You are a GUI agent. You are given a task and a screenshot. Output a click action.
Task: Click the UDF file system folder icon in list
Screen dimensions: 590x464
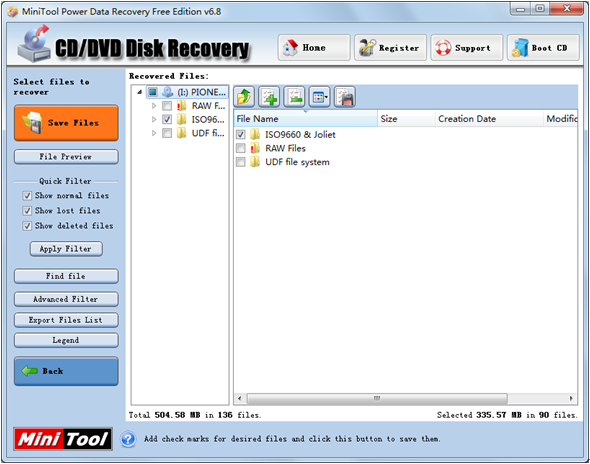(x=255, y=162)
